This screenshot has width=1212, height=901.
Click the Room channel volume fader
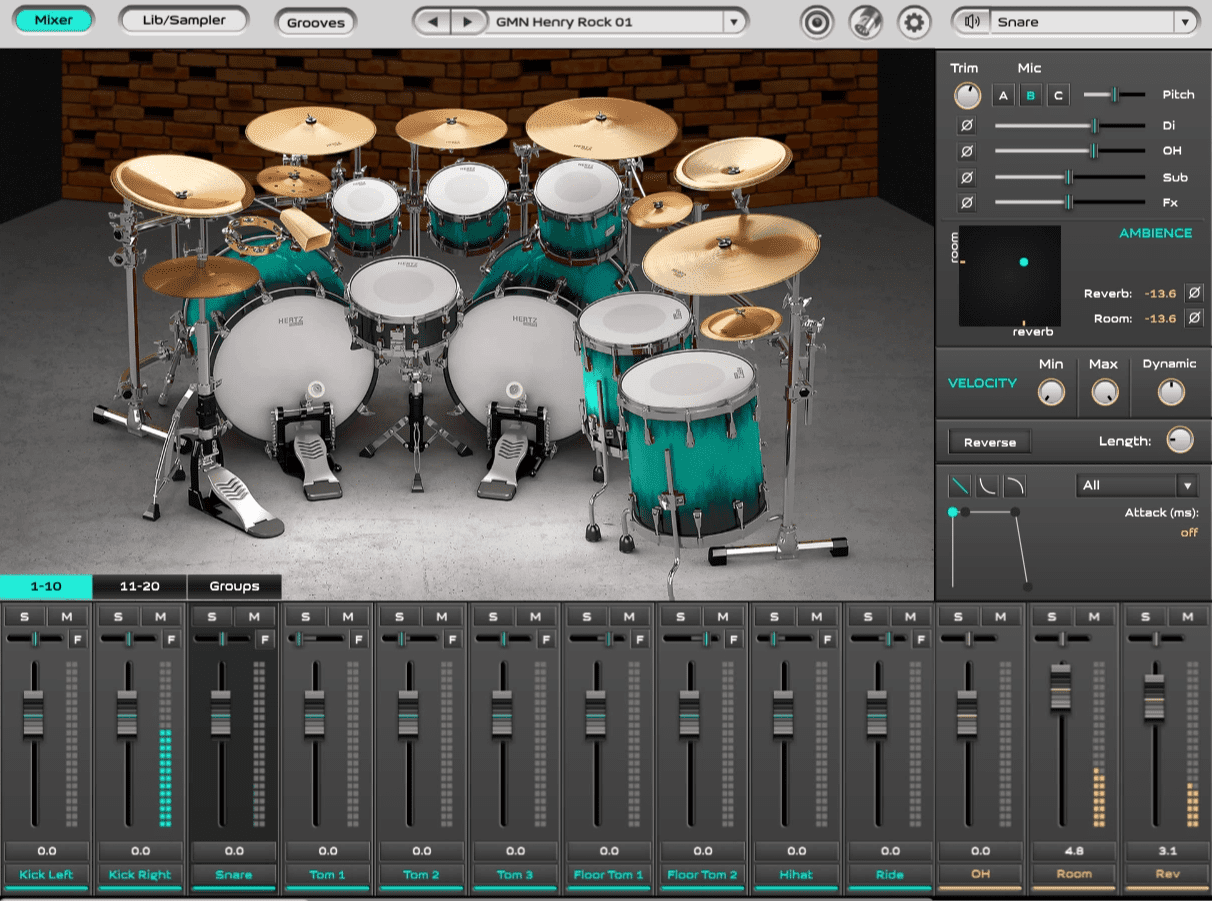coord(1061,688)
